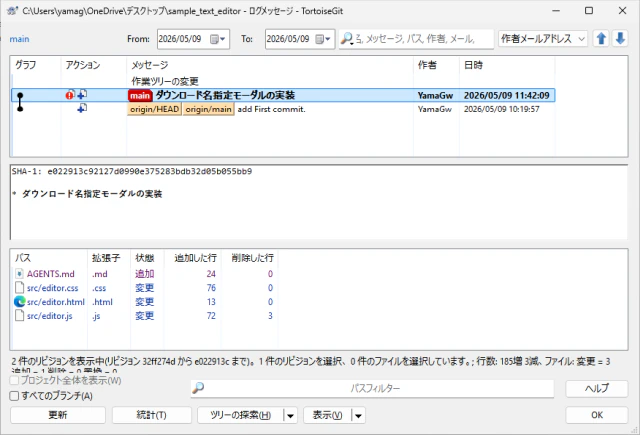Click the 表示(V) button
This screenshot has width=640, height=435.
coord(327,415)
